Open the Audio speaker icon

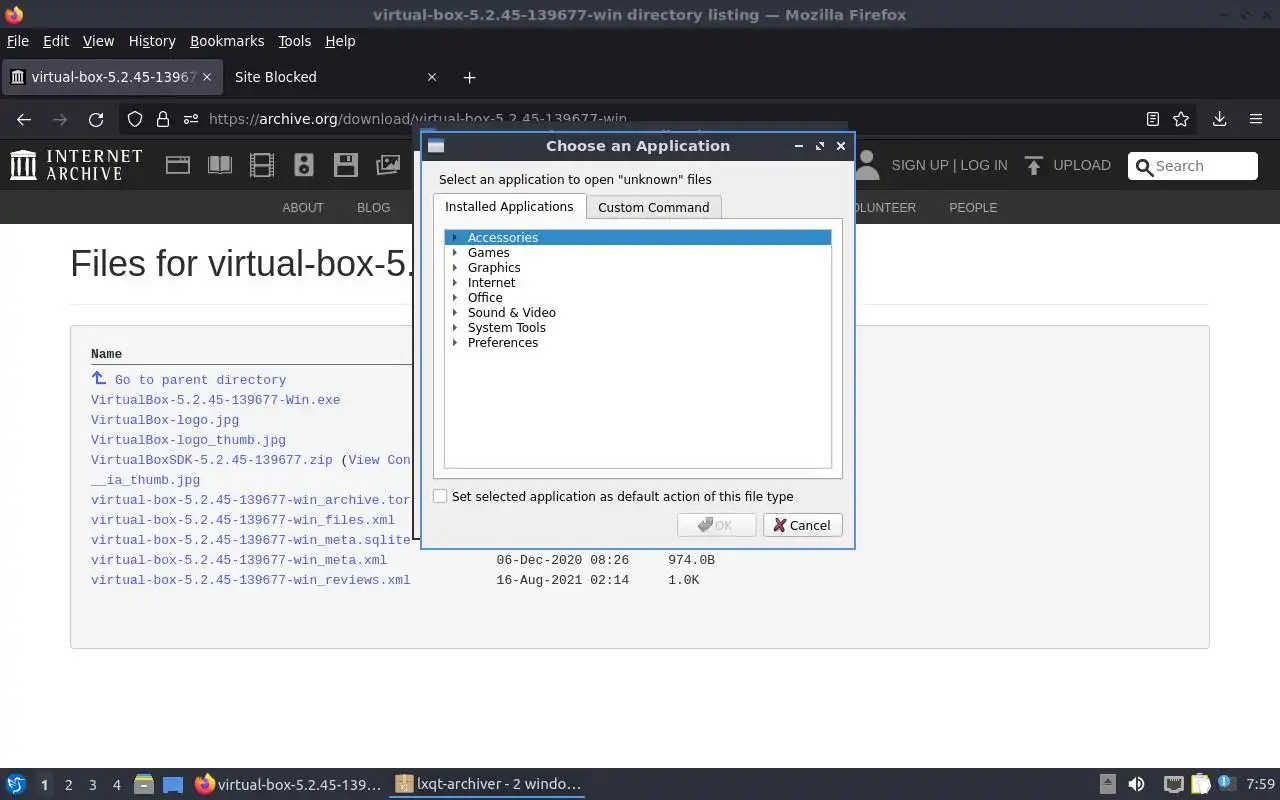coord(304,165)
